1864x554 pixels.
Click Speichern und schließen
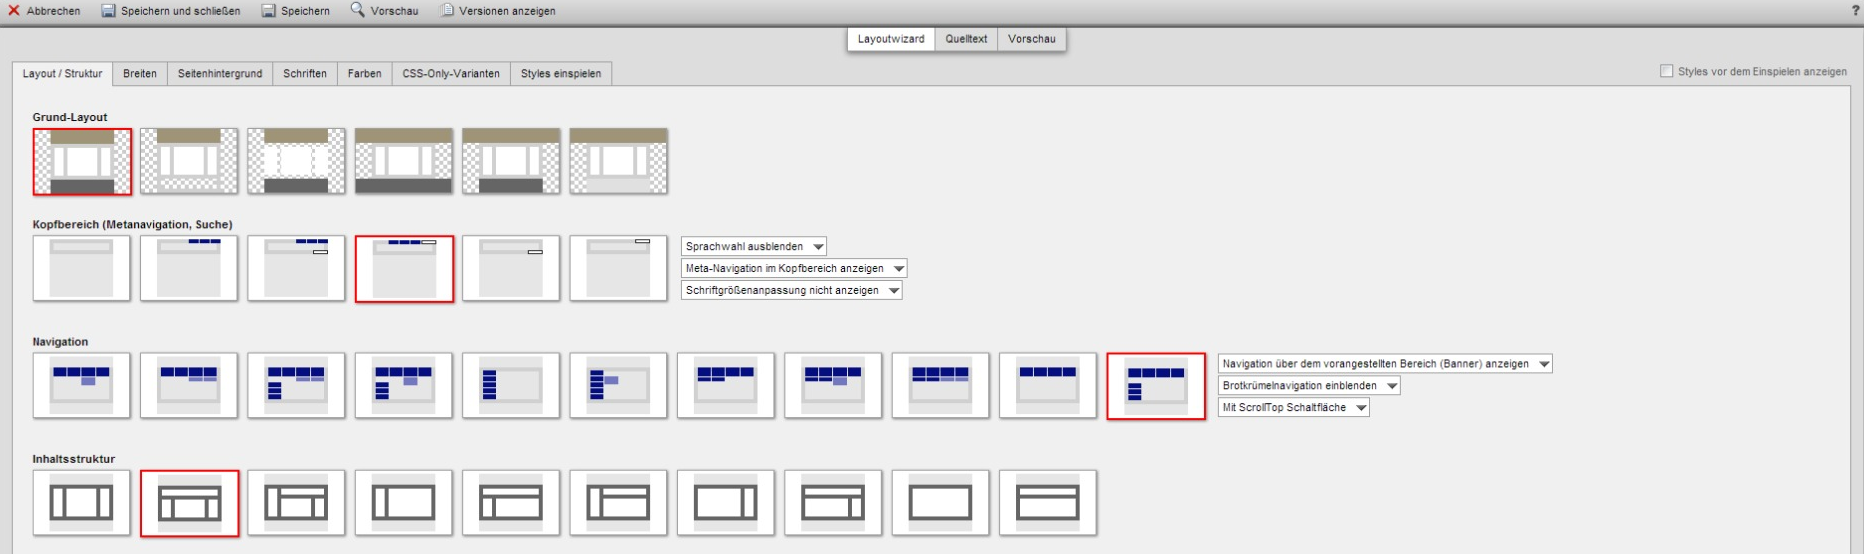point(171,11)
